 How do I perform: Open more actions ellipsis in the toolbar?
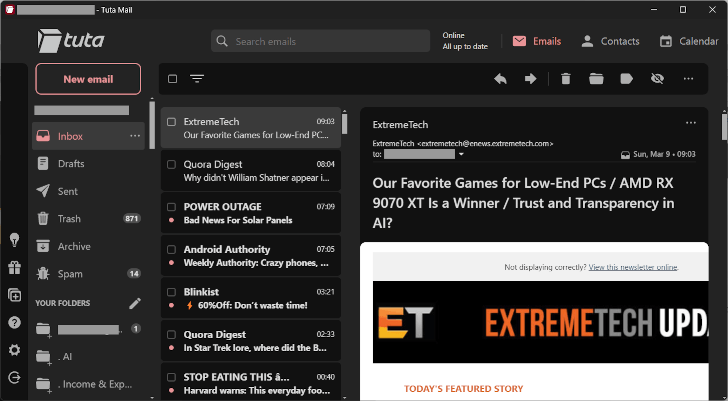point(688,79)
